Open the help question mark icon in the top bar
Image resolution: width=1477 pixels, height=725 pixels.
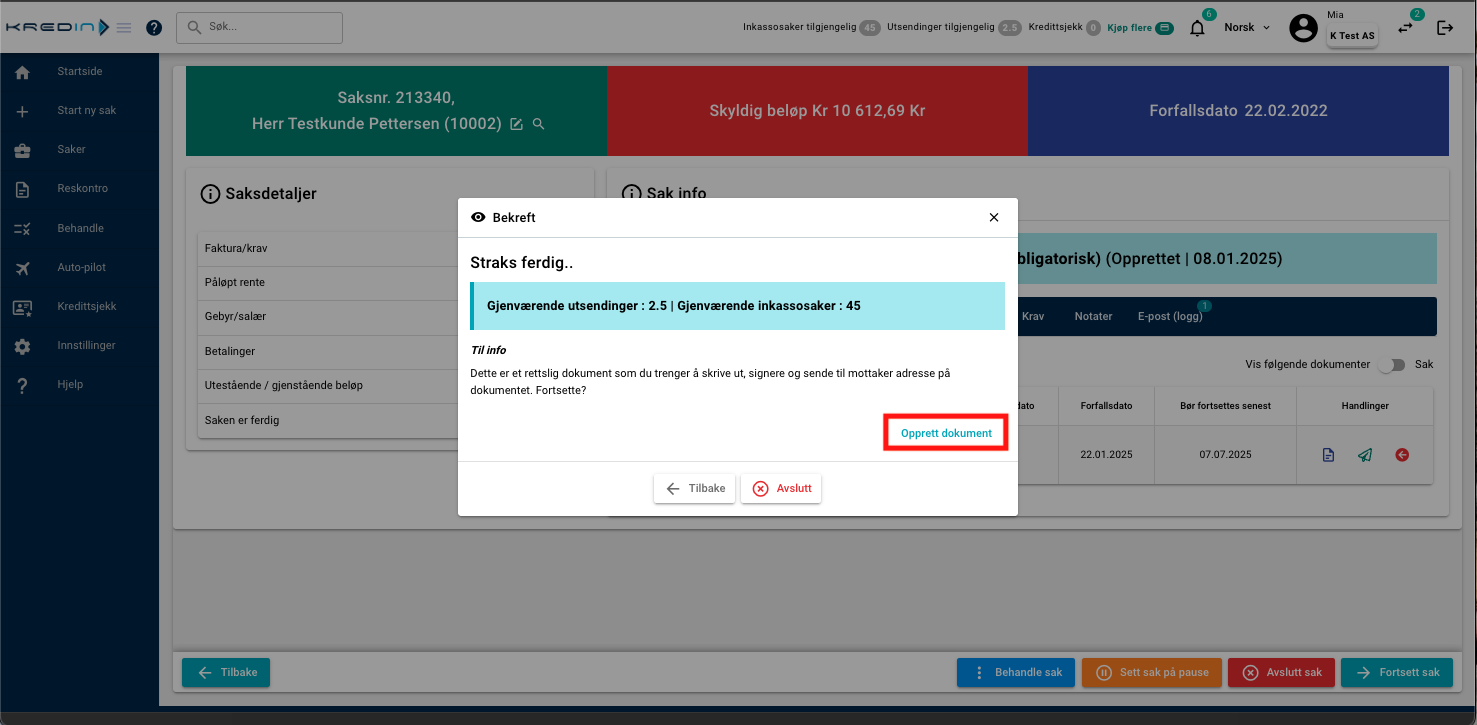(x=154, y=28)
